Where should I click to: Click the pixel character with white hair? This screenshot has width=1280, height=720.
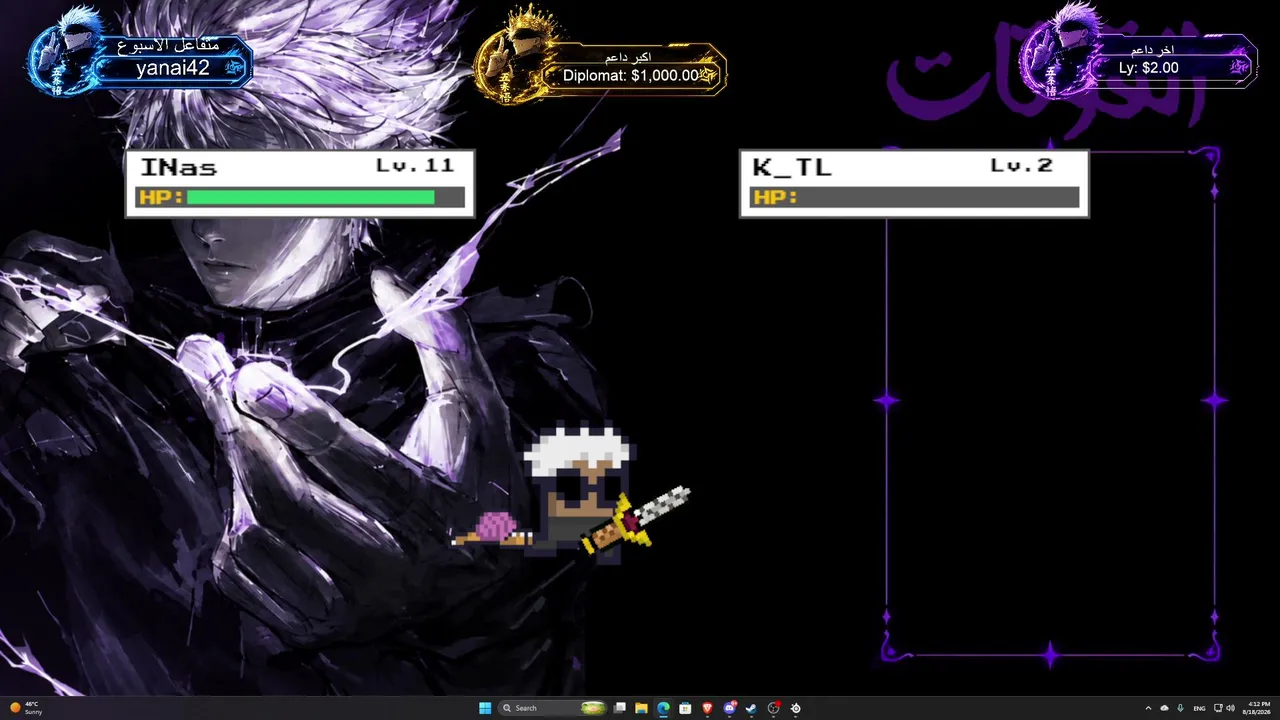tap(577, 493)
